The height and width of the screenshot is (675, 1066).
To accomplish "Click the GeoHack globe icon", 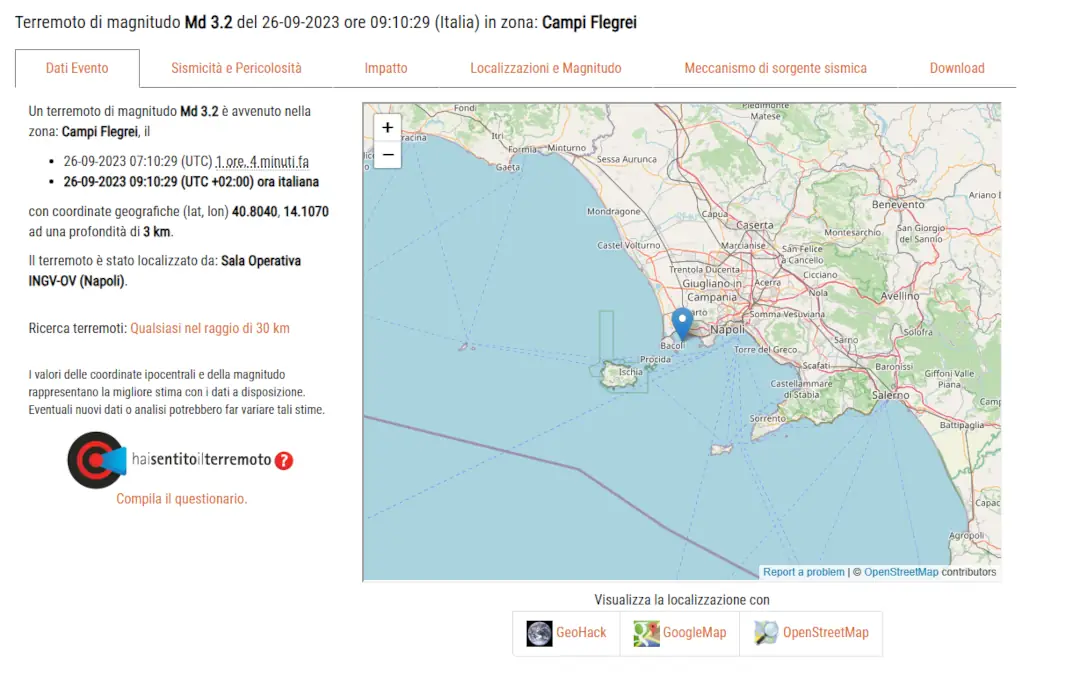I will (x=540, y=633).
